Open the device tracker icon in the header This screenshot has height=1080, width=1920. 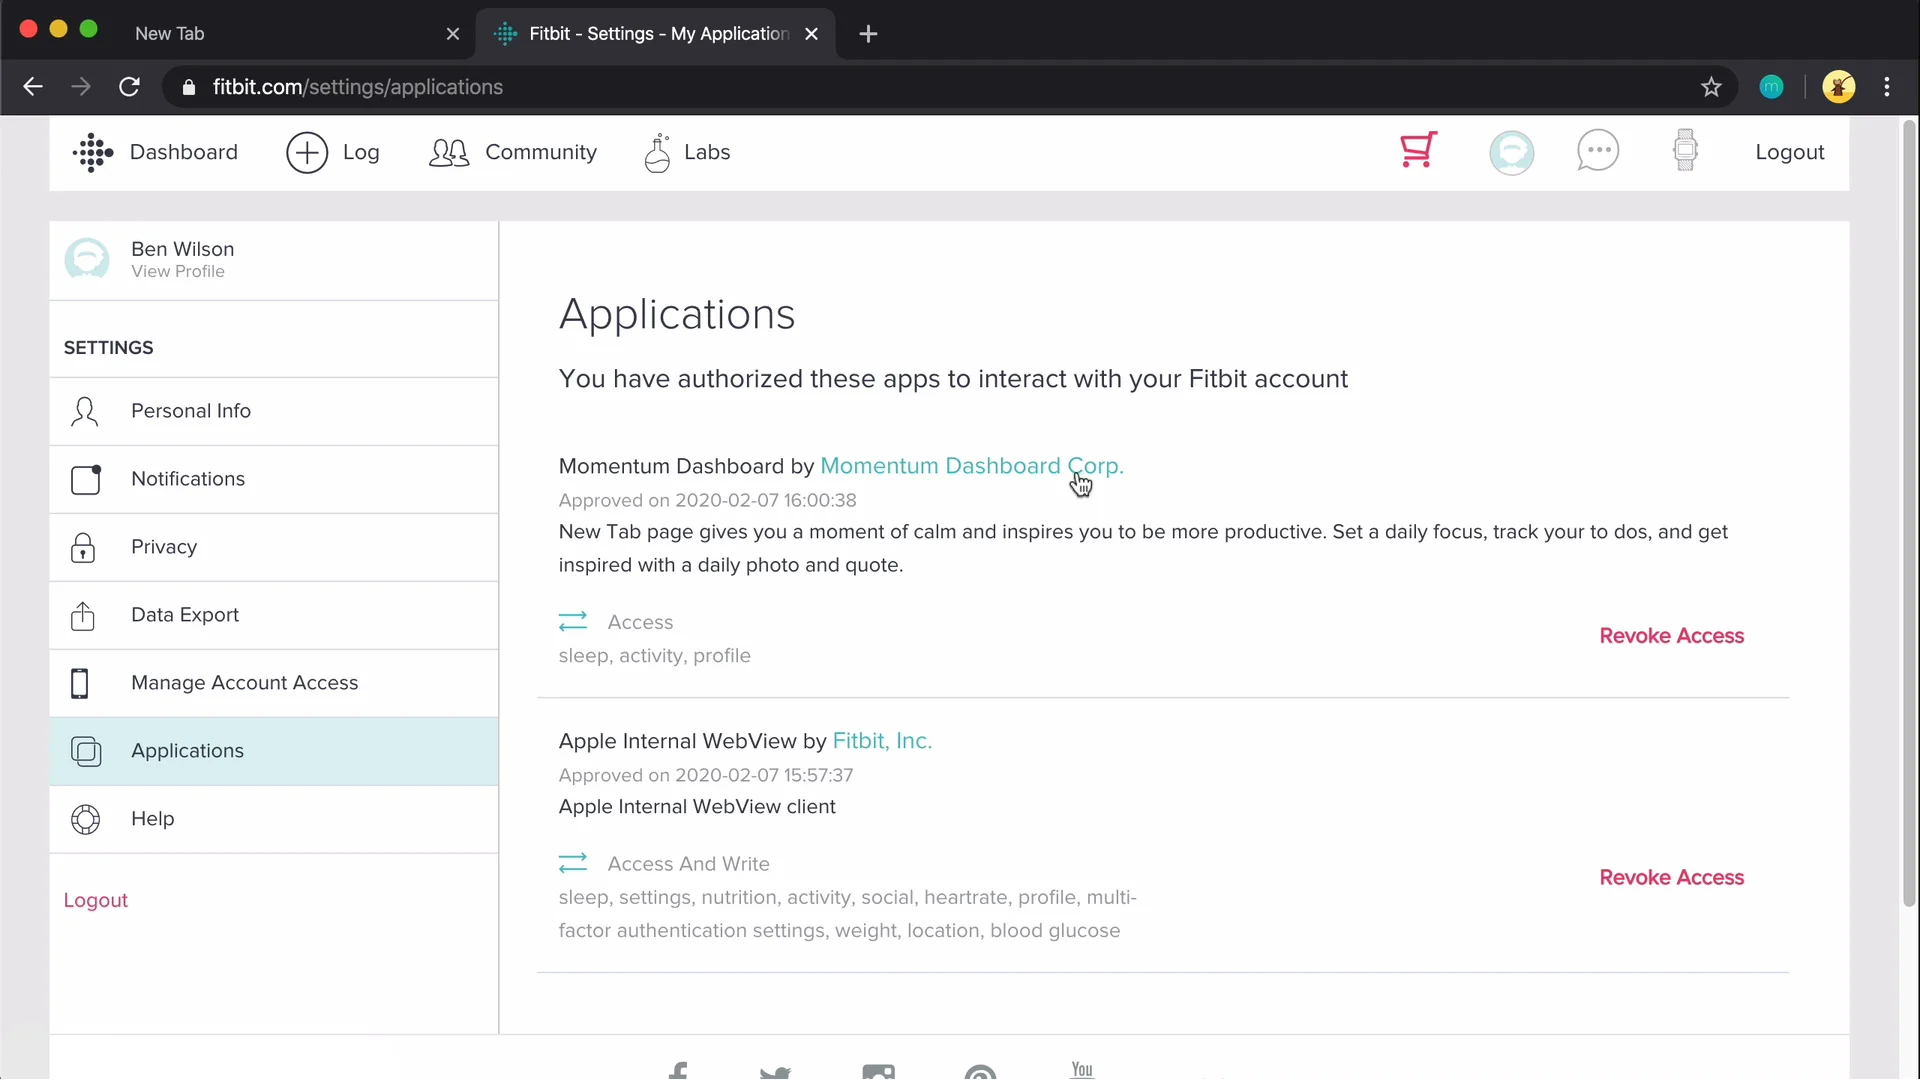point(1685,151)
